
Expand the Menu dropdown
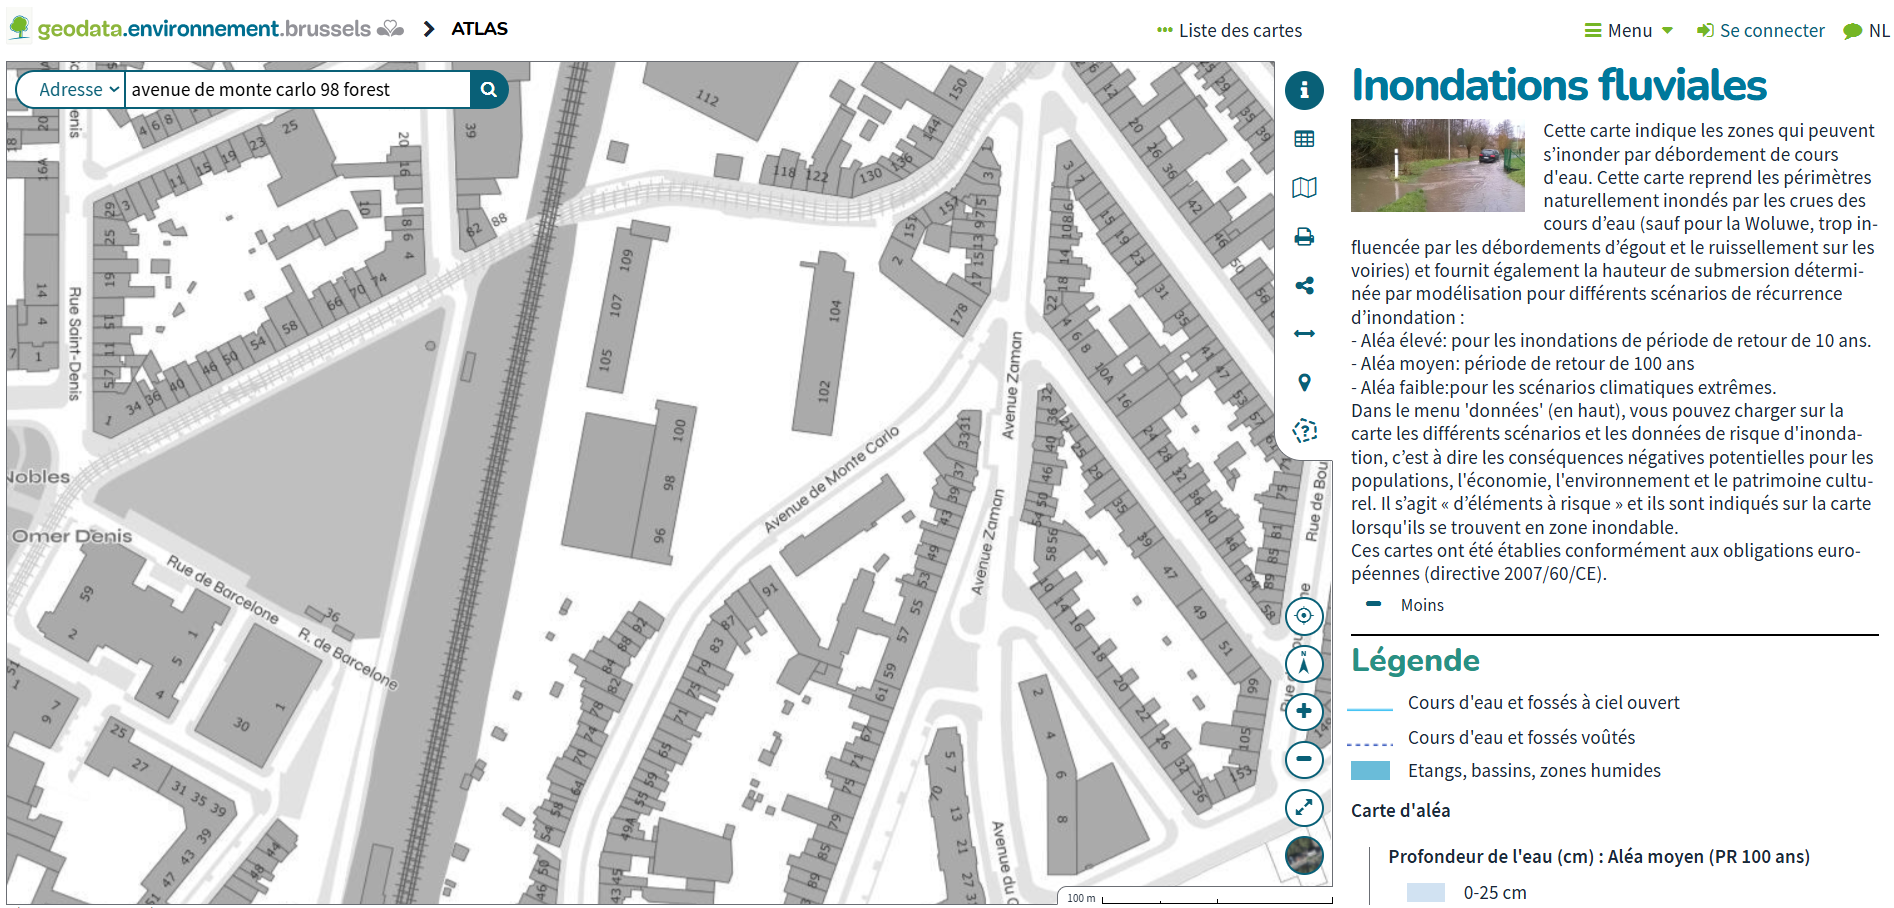pyautogui.click(x=1629, y=31)
